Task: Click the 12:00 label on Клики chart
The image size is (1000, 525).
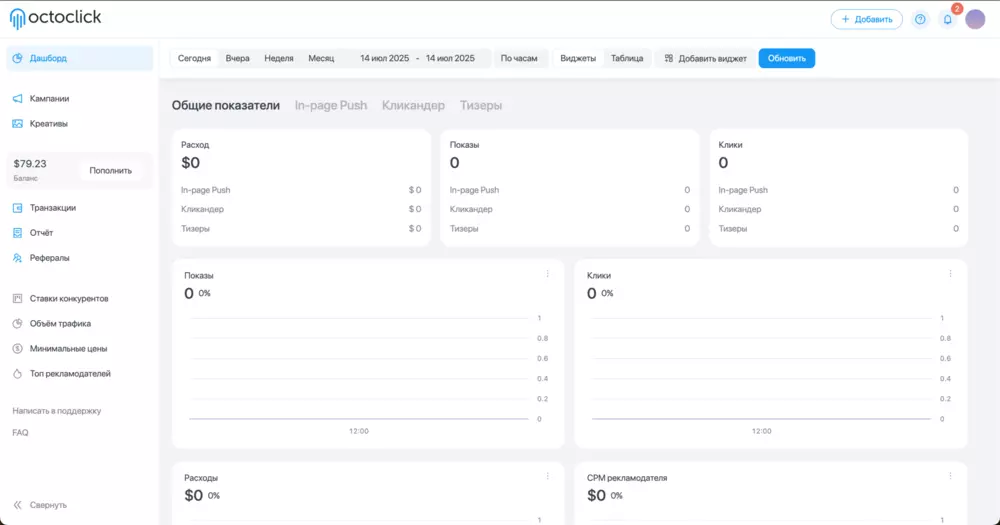Action: coord(761,431)
